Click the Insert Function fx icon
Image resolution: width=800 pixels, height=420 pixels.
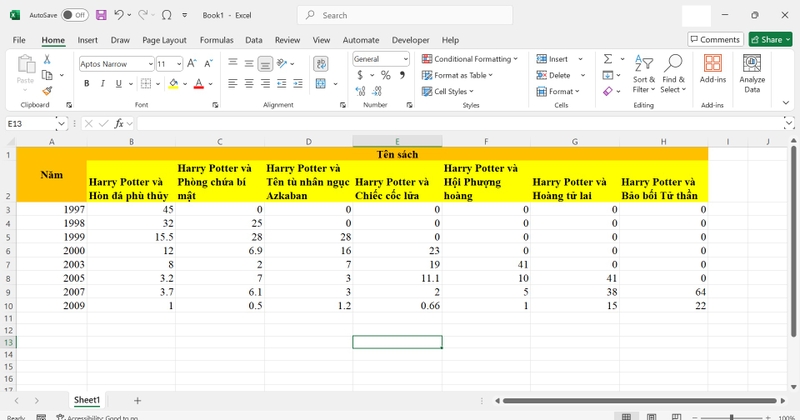point(119,123)
